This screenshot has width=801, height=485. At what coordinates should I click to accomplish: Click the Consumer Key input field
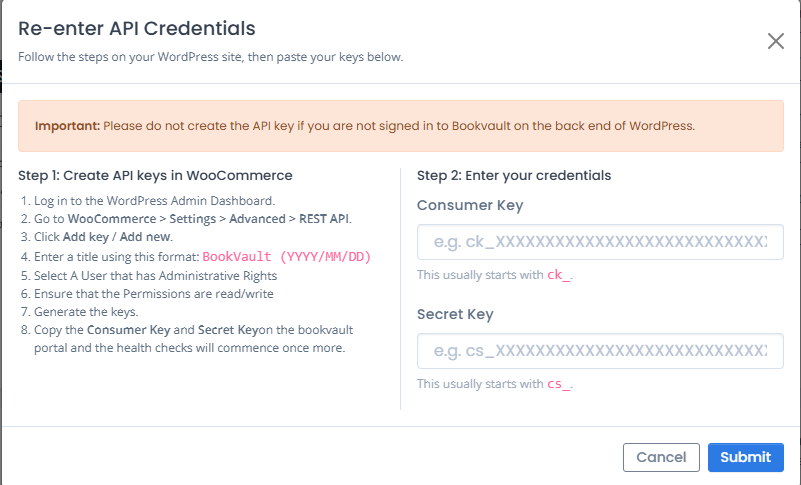click(600, 242)
